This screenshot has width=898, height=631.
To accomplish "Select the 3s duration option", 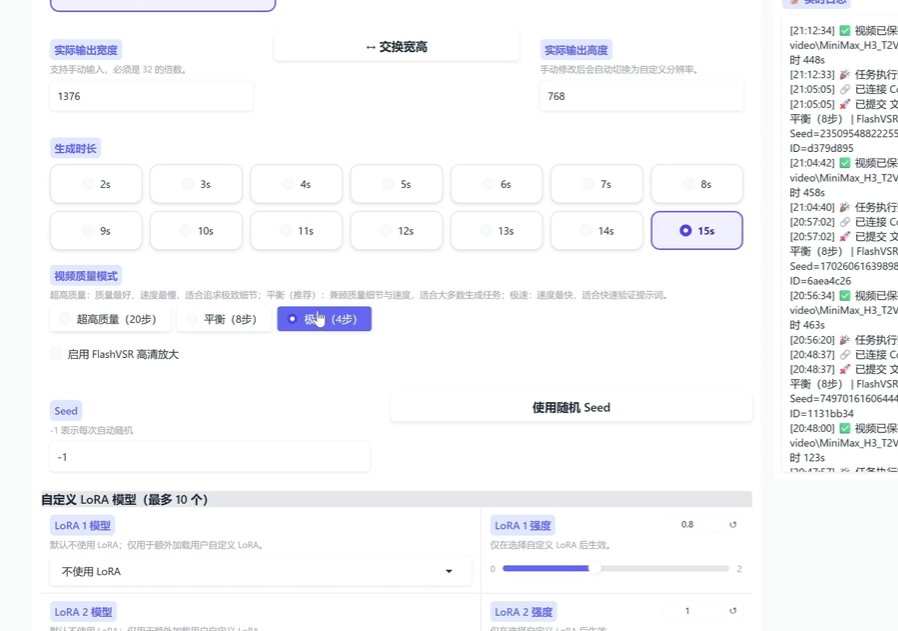I will pyautogui.click(x=196, y=184).
